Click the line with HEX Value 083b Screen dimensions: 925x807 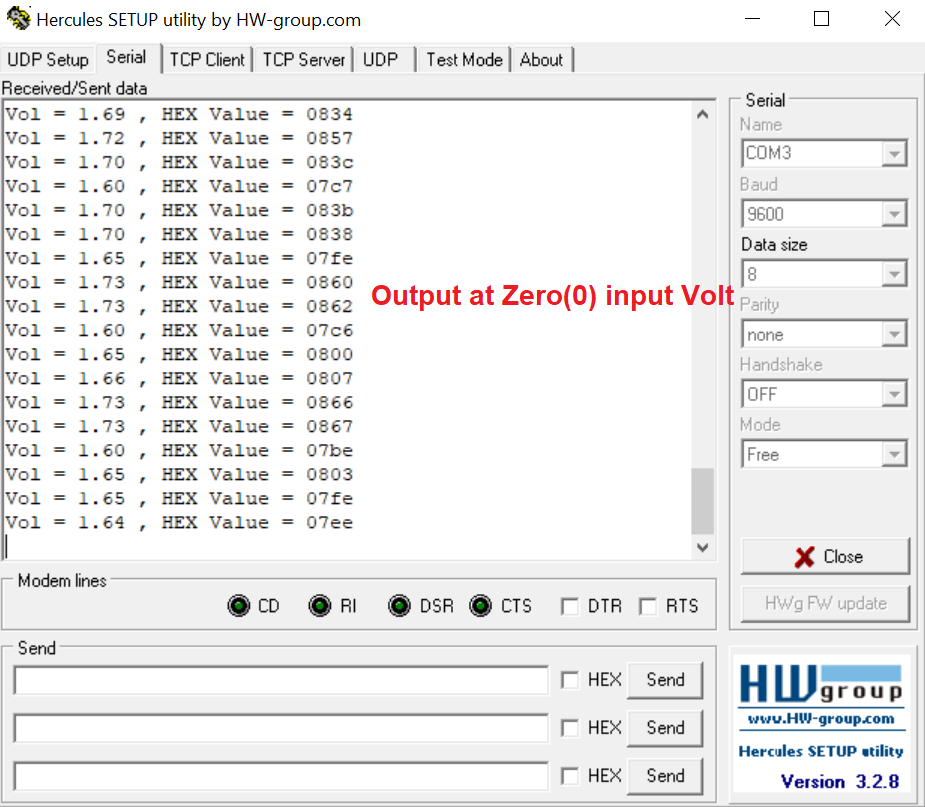pyautogui.click(x=179, y=211)
